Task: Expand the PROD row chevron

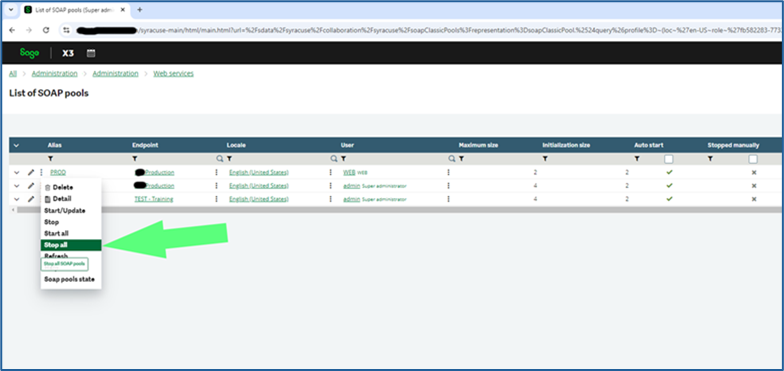Action: click(x=16, y=172)
